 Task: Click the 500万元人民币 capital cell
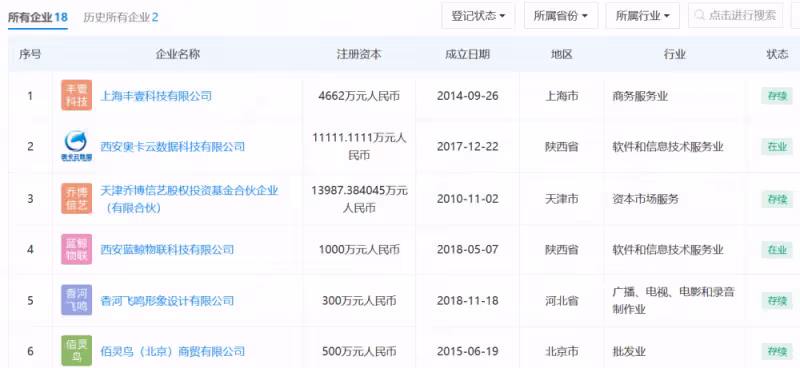pyautogui.click(x=359, y=351)
